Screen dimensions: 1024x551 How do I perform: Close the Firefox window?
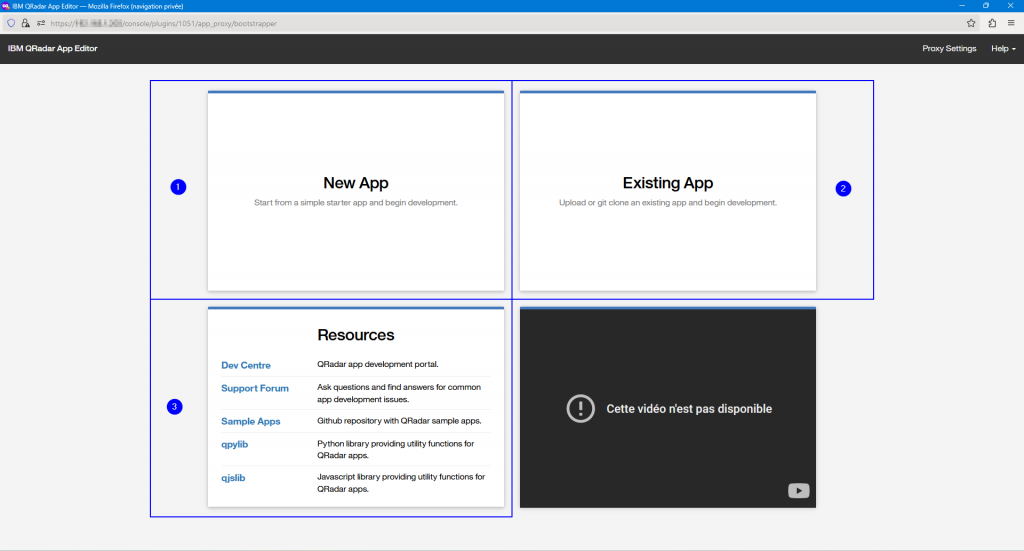click(1010, 6)
